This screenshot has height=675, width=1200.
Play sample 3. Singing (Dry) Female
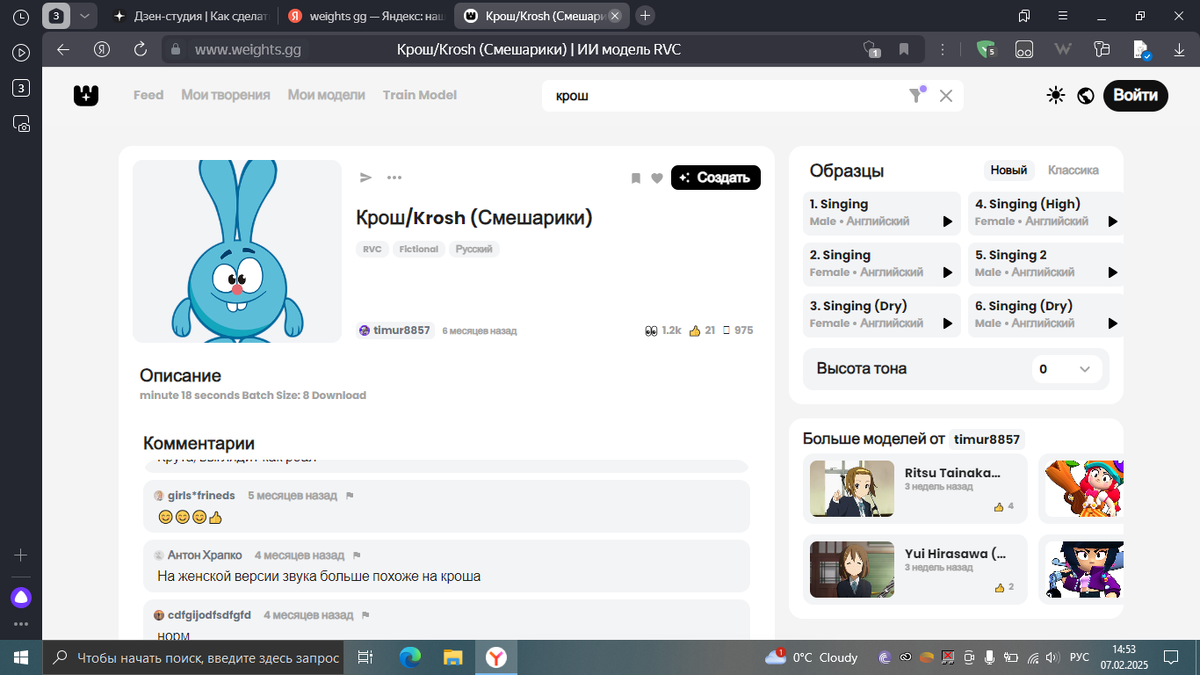point(947,324)
